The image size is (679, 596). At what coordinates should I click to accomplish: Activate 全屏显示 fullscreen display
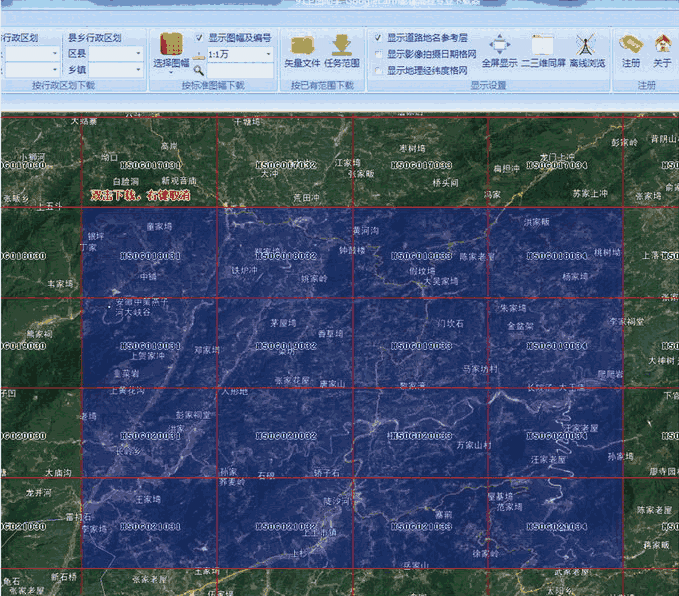[x=499, y=51]
